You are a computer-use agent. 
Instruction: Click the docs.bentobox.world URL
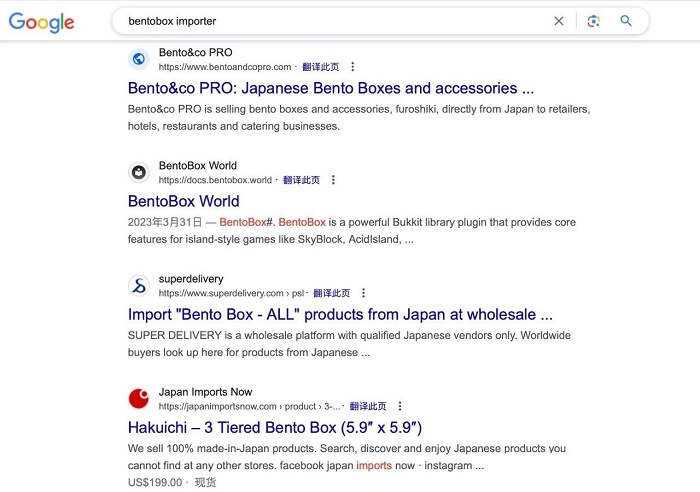(215, 180)
